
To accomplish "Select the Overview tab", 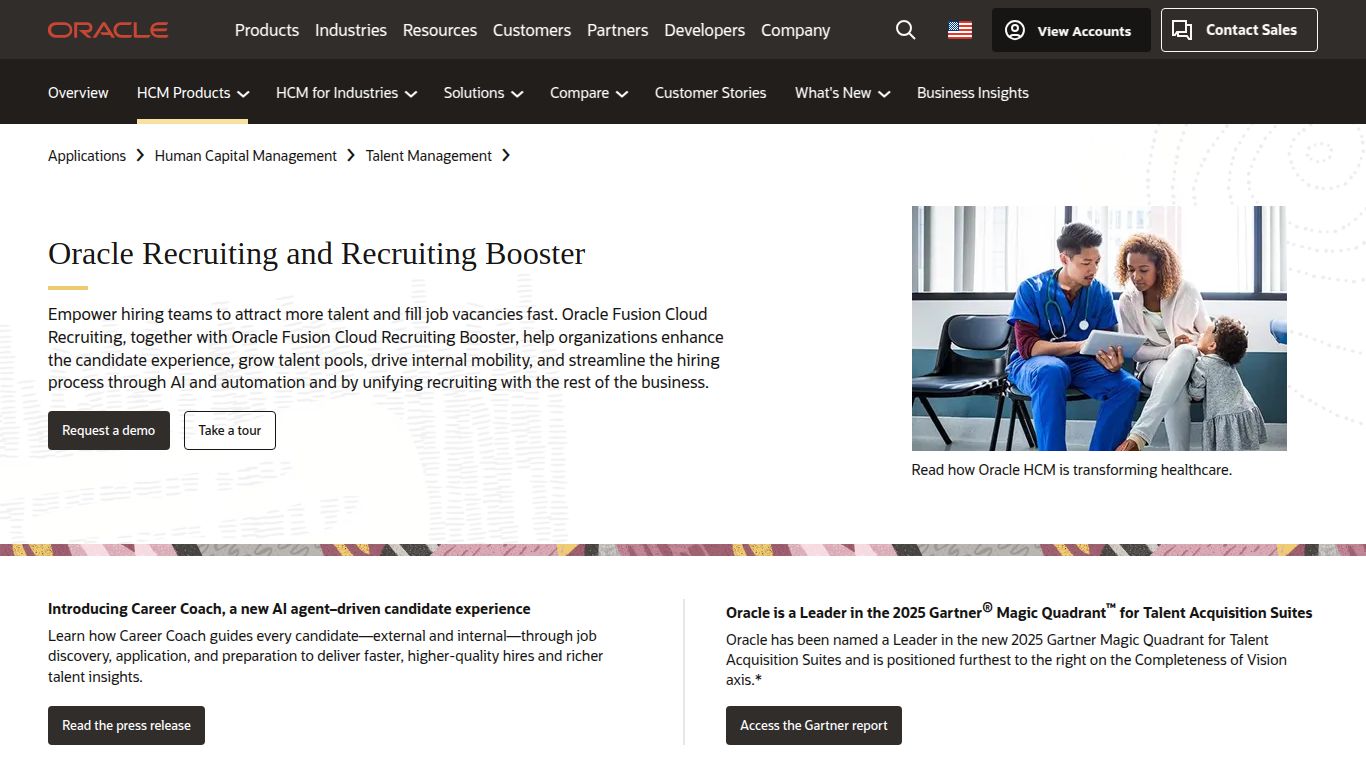I will [77, 92].
